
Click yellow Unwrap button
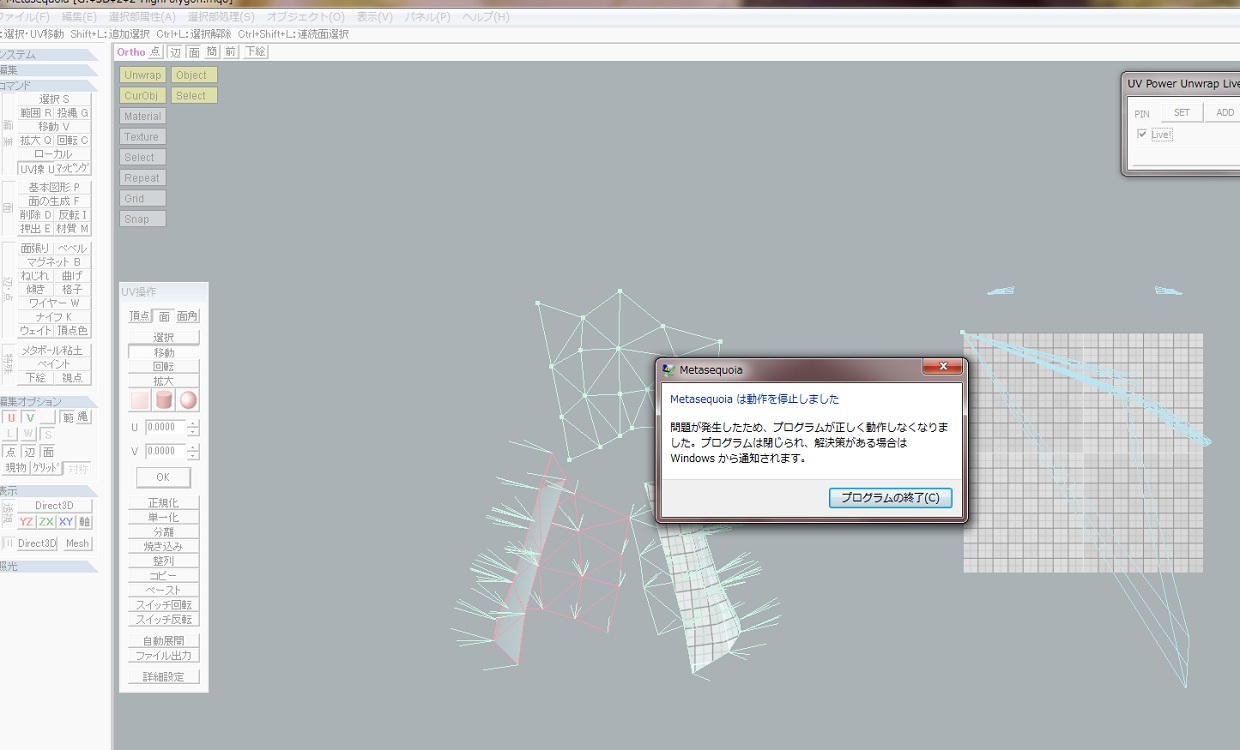pyautogui.click(x=143, y=75)
